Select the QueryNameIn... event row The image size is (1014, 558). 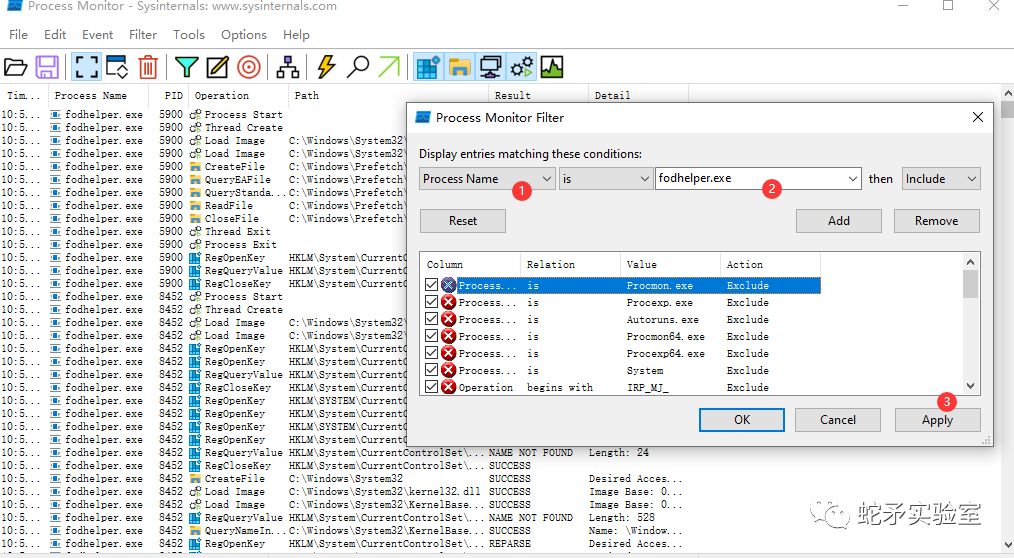(x=343, y=530)
